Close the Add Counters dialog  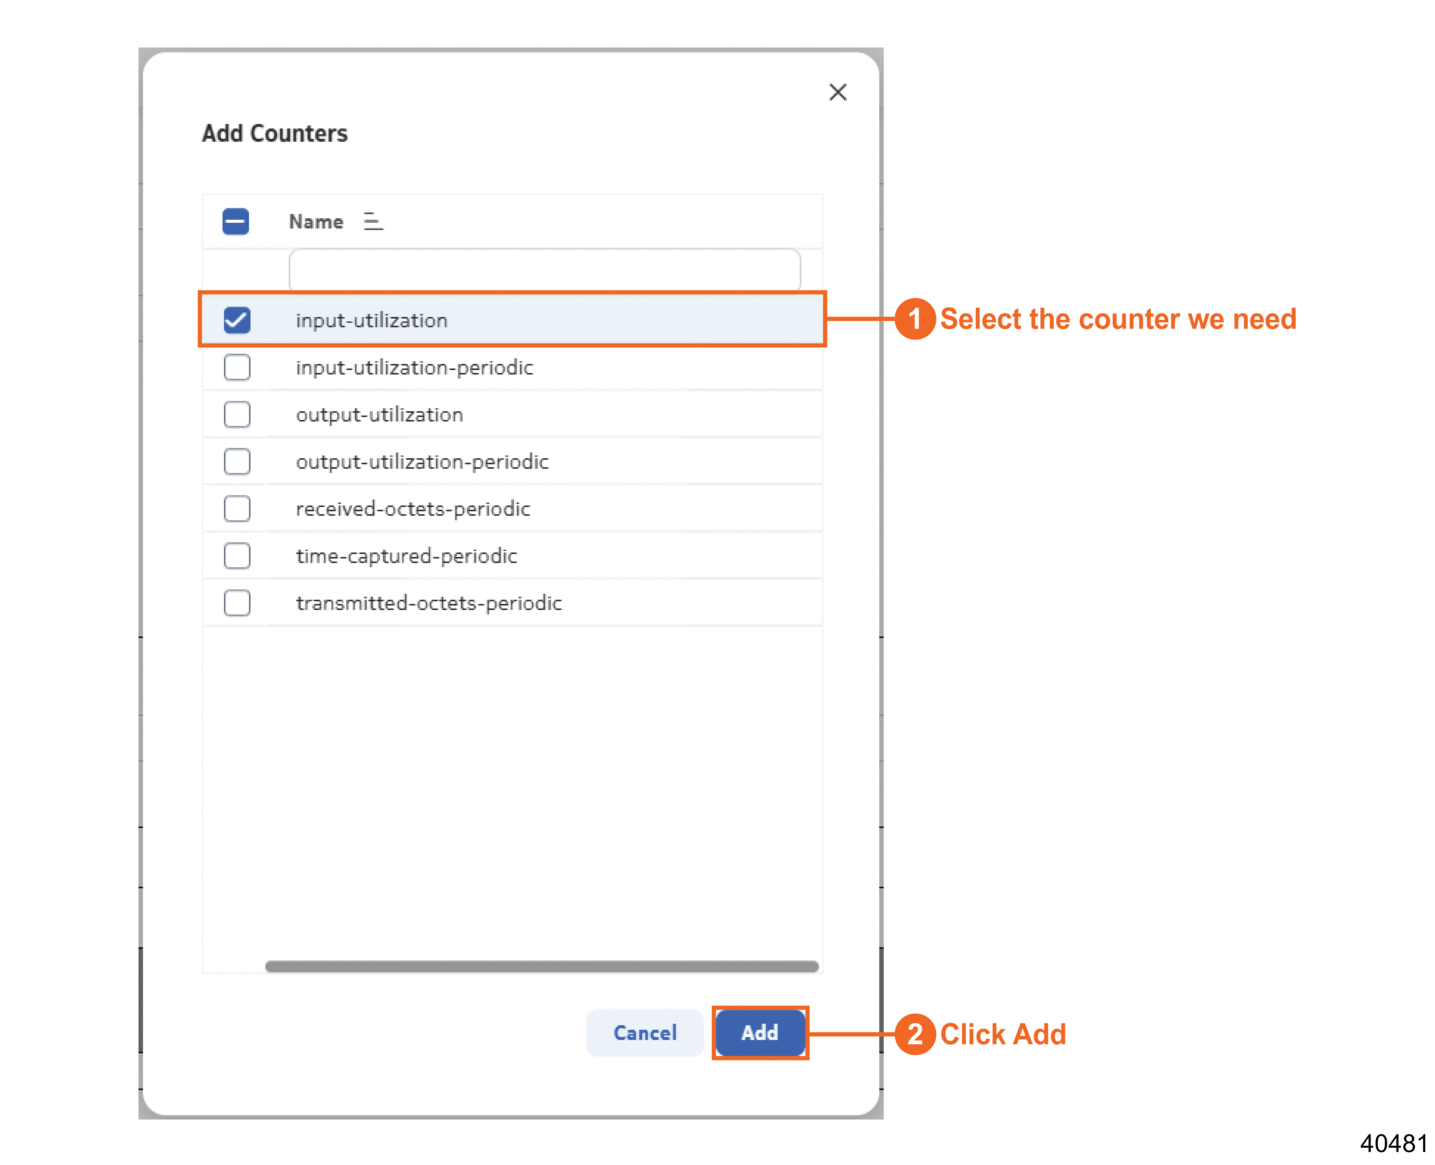(x=838, y=92)
